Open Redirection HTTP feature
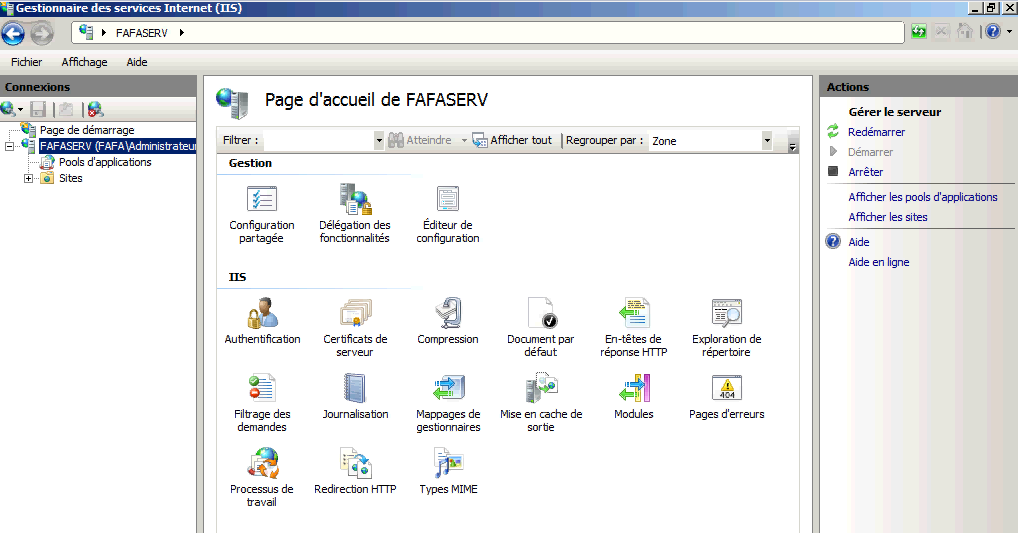 click(x=355, y=471)
